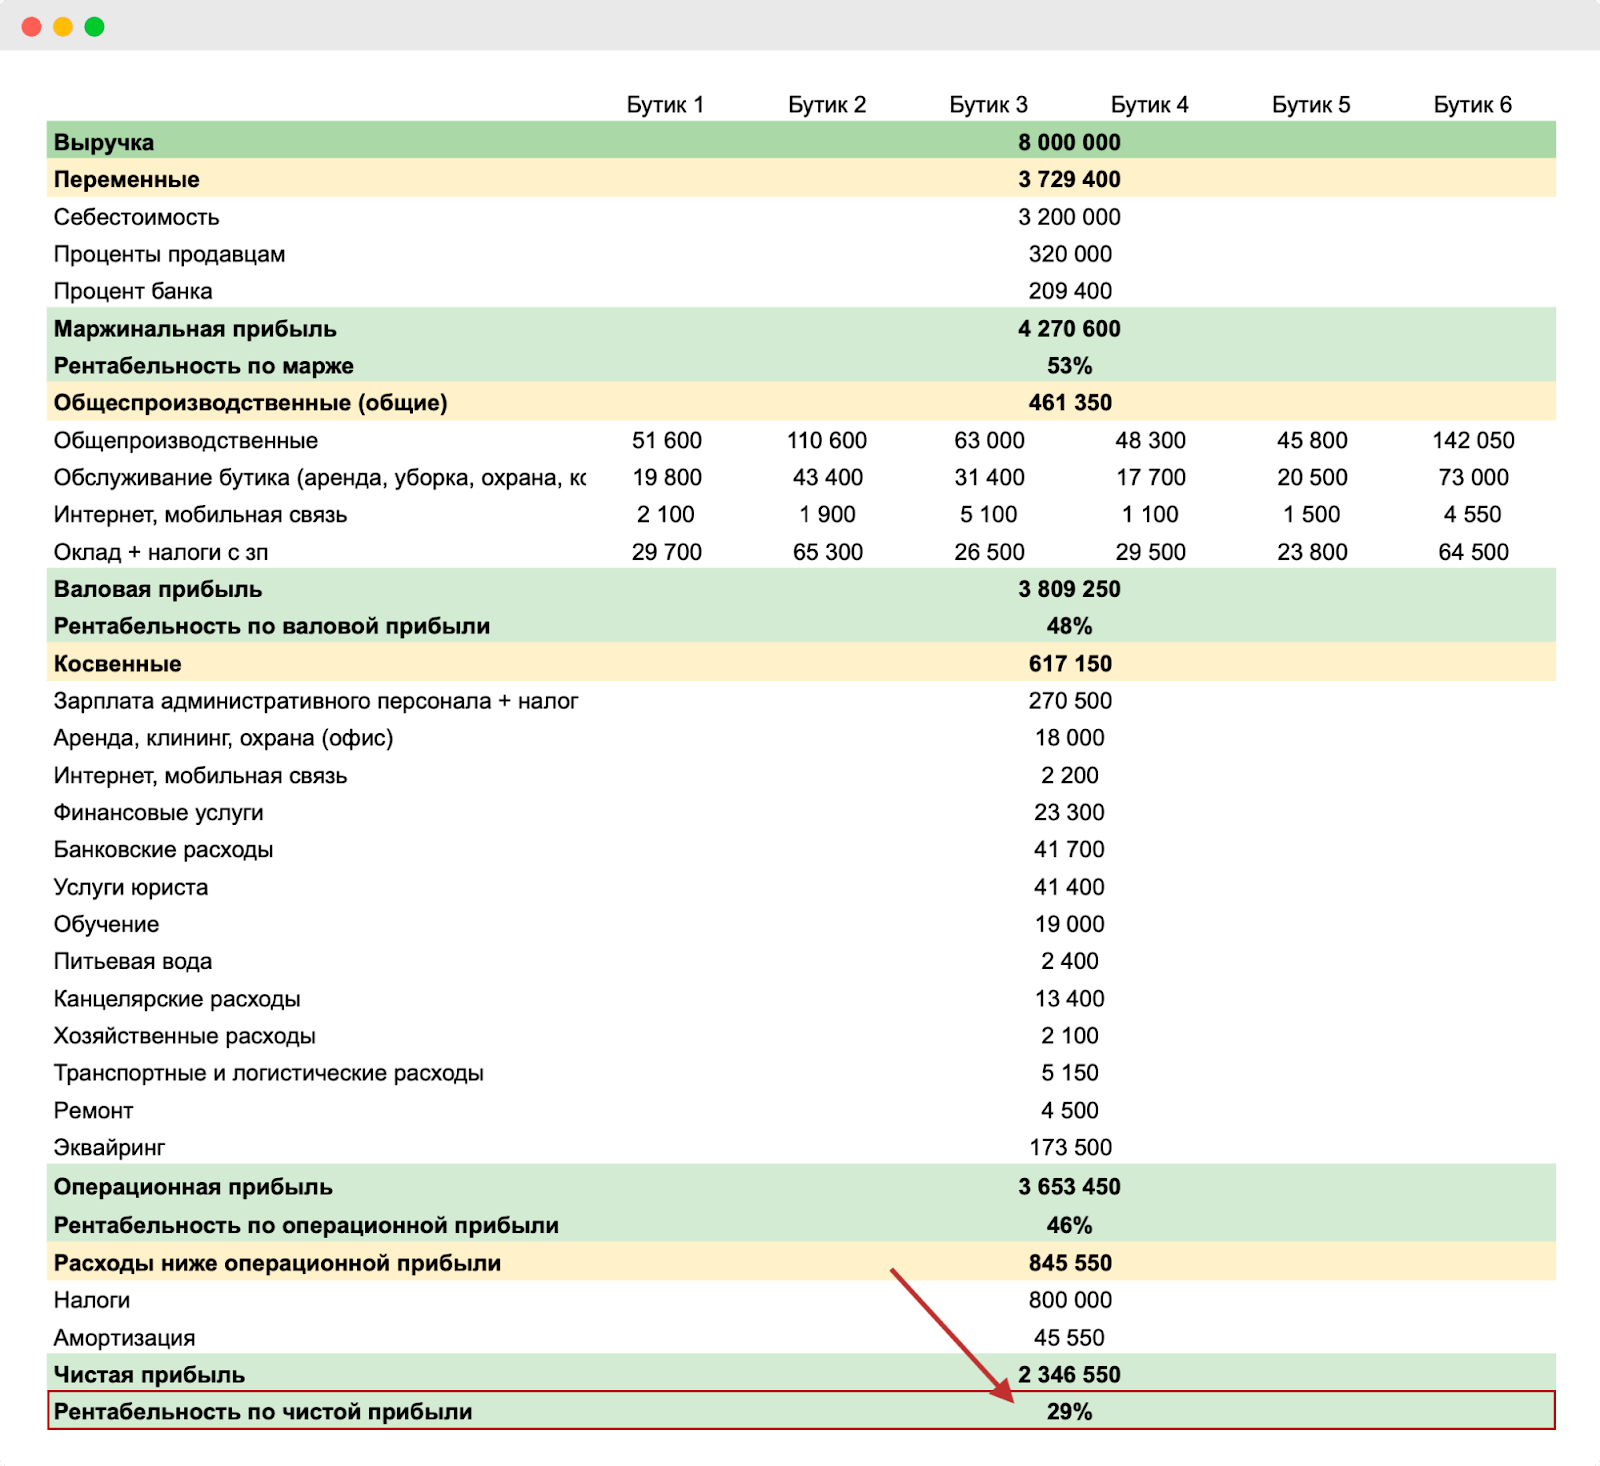Click the green maximize window button
1600x1466 pixels.
pyautogui.click(x=95, y=27)
